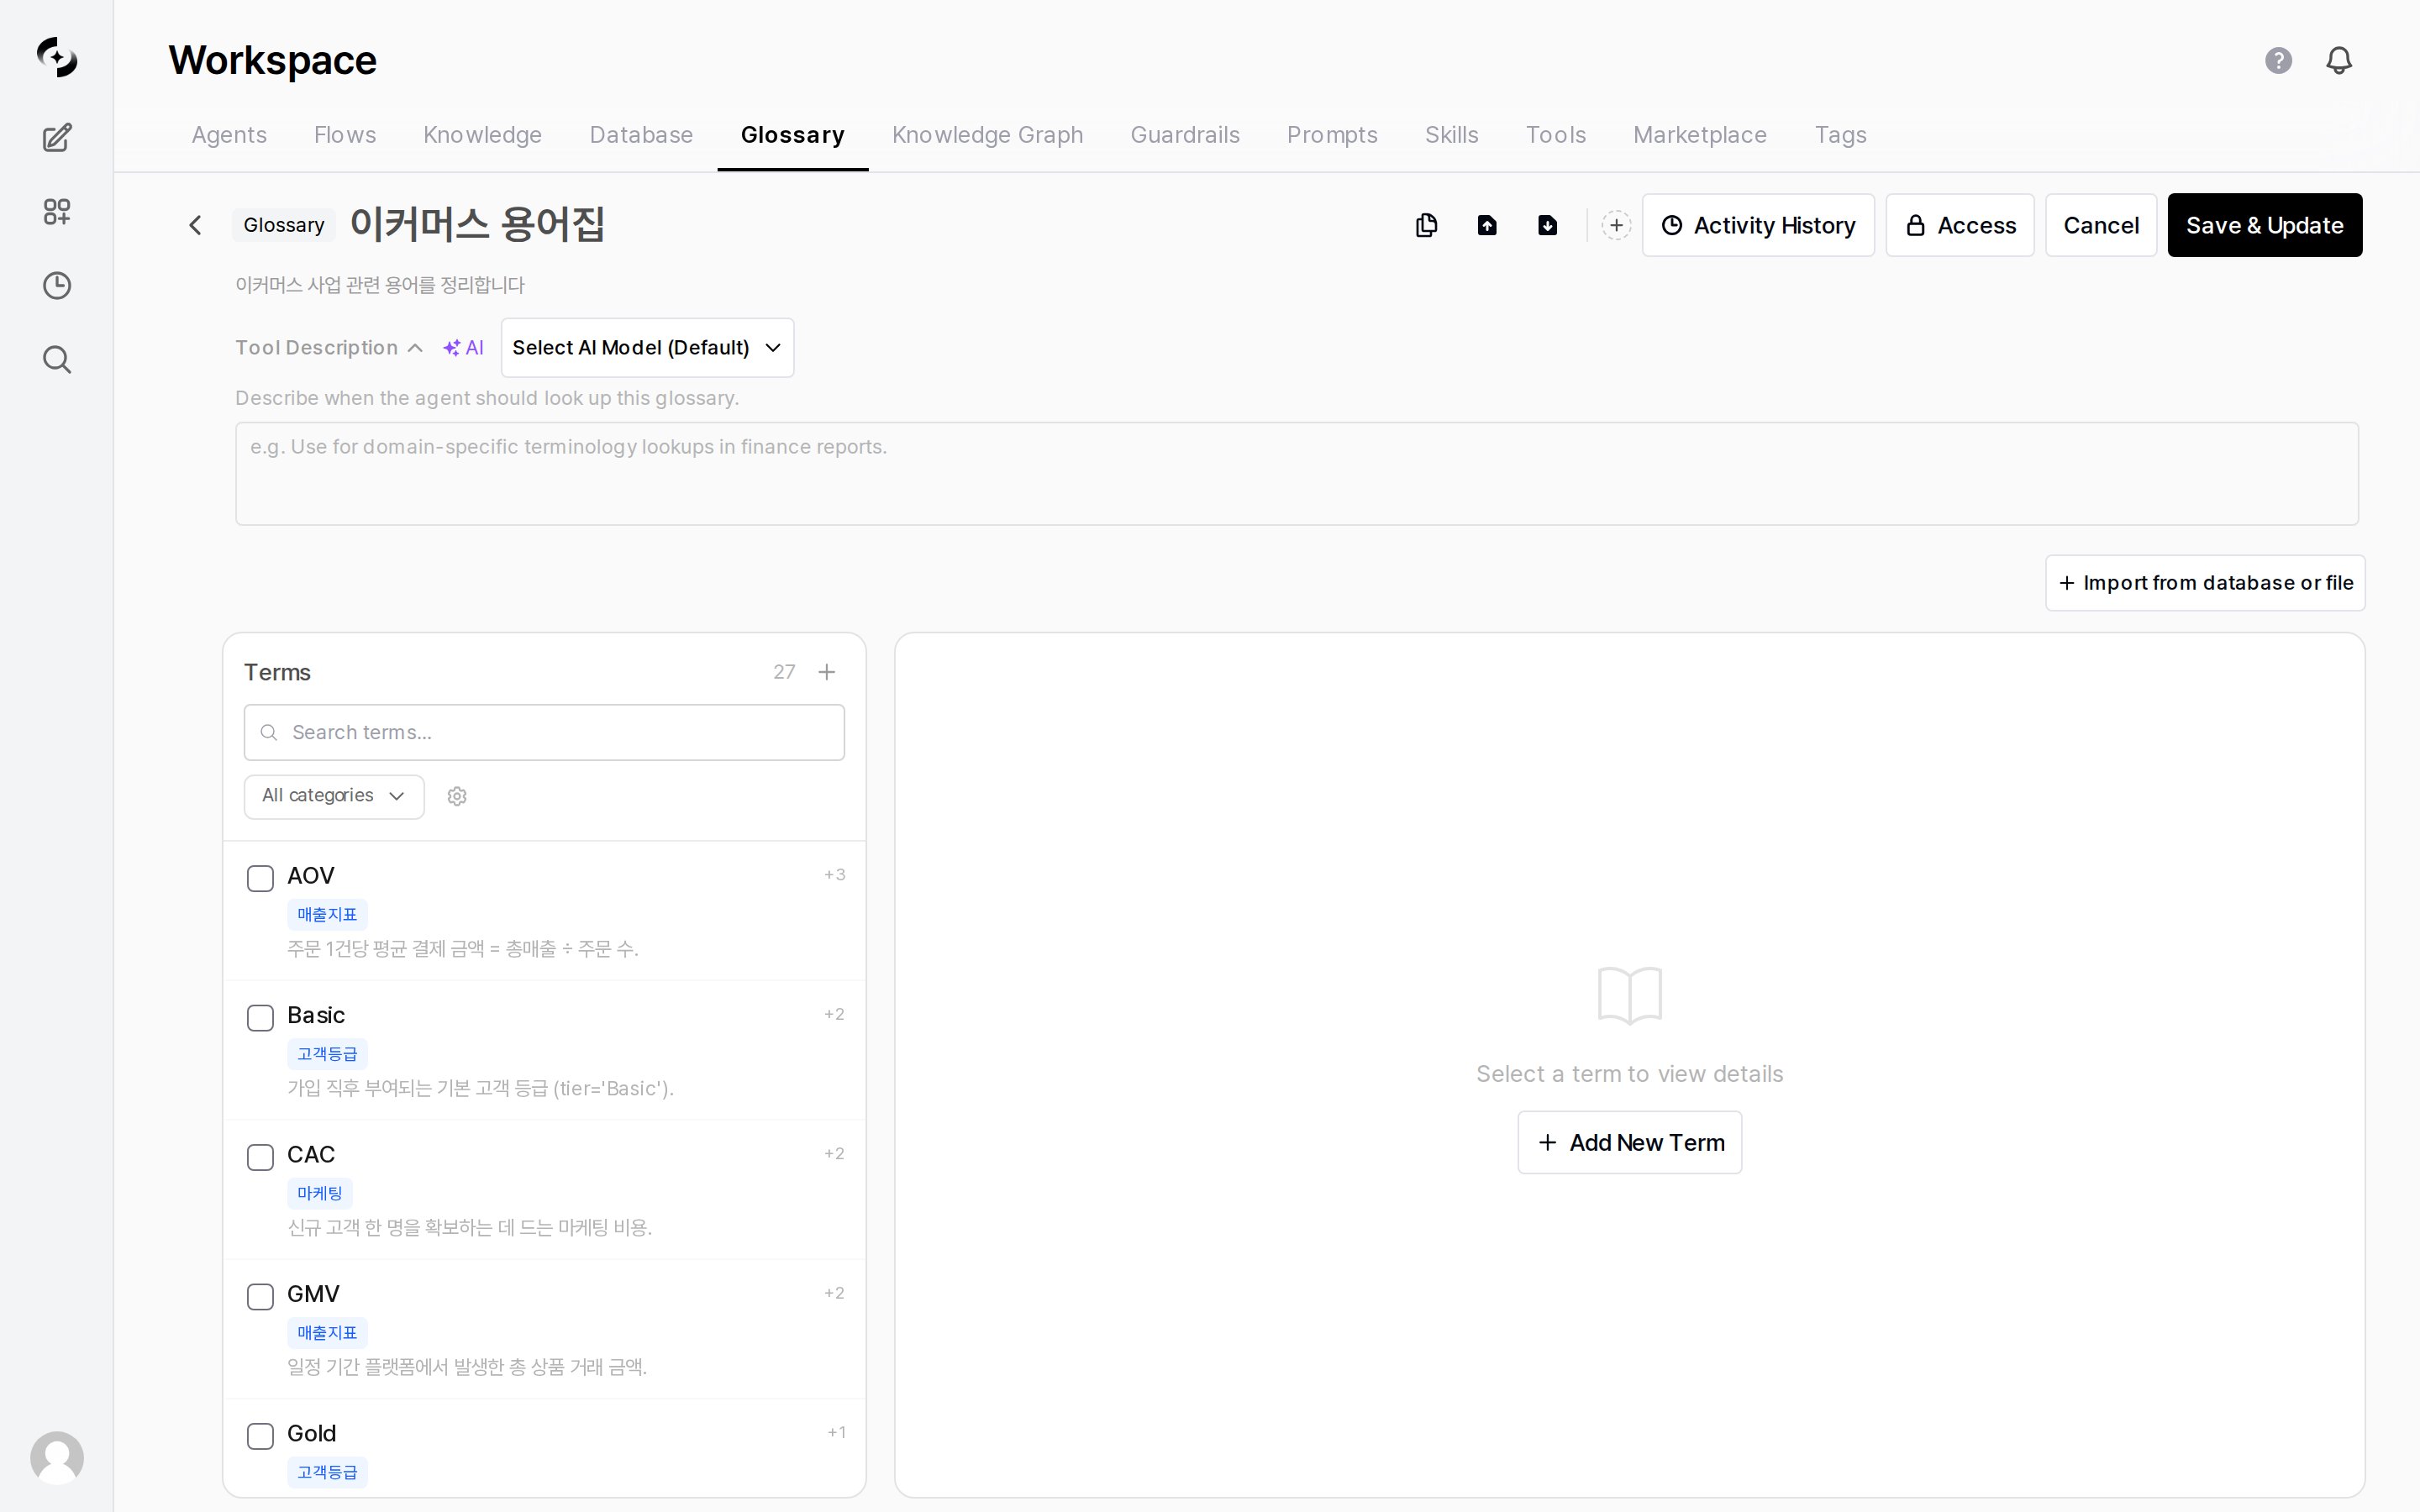Switch to the Knowledge tab

point(482,135)
